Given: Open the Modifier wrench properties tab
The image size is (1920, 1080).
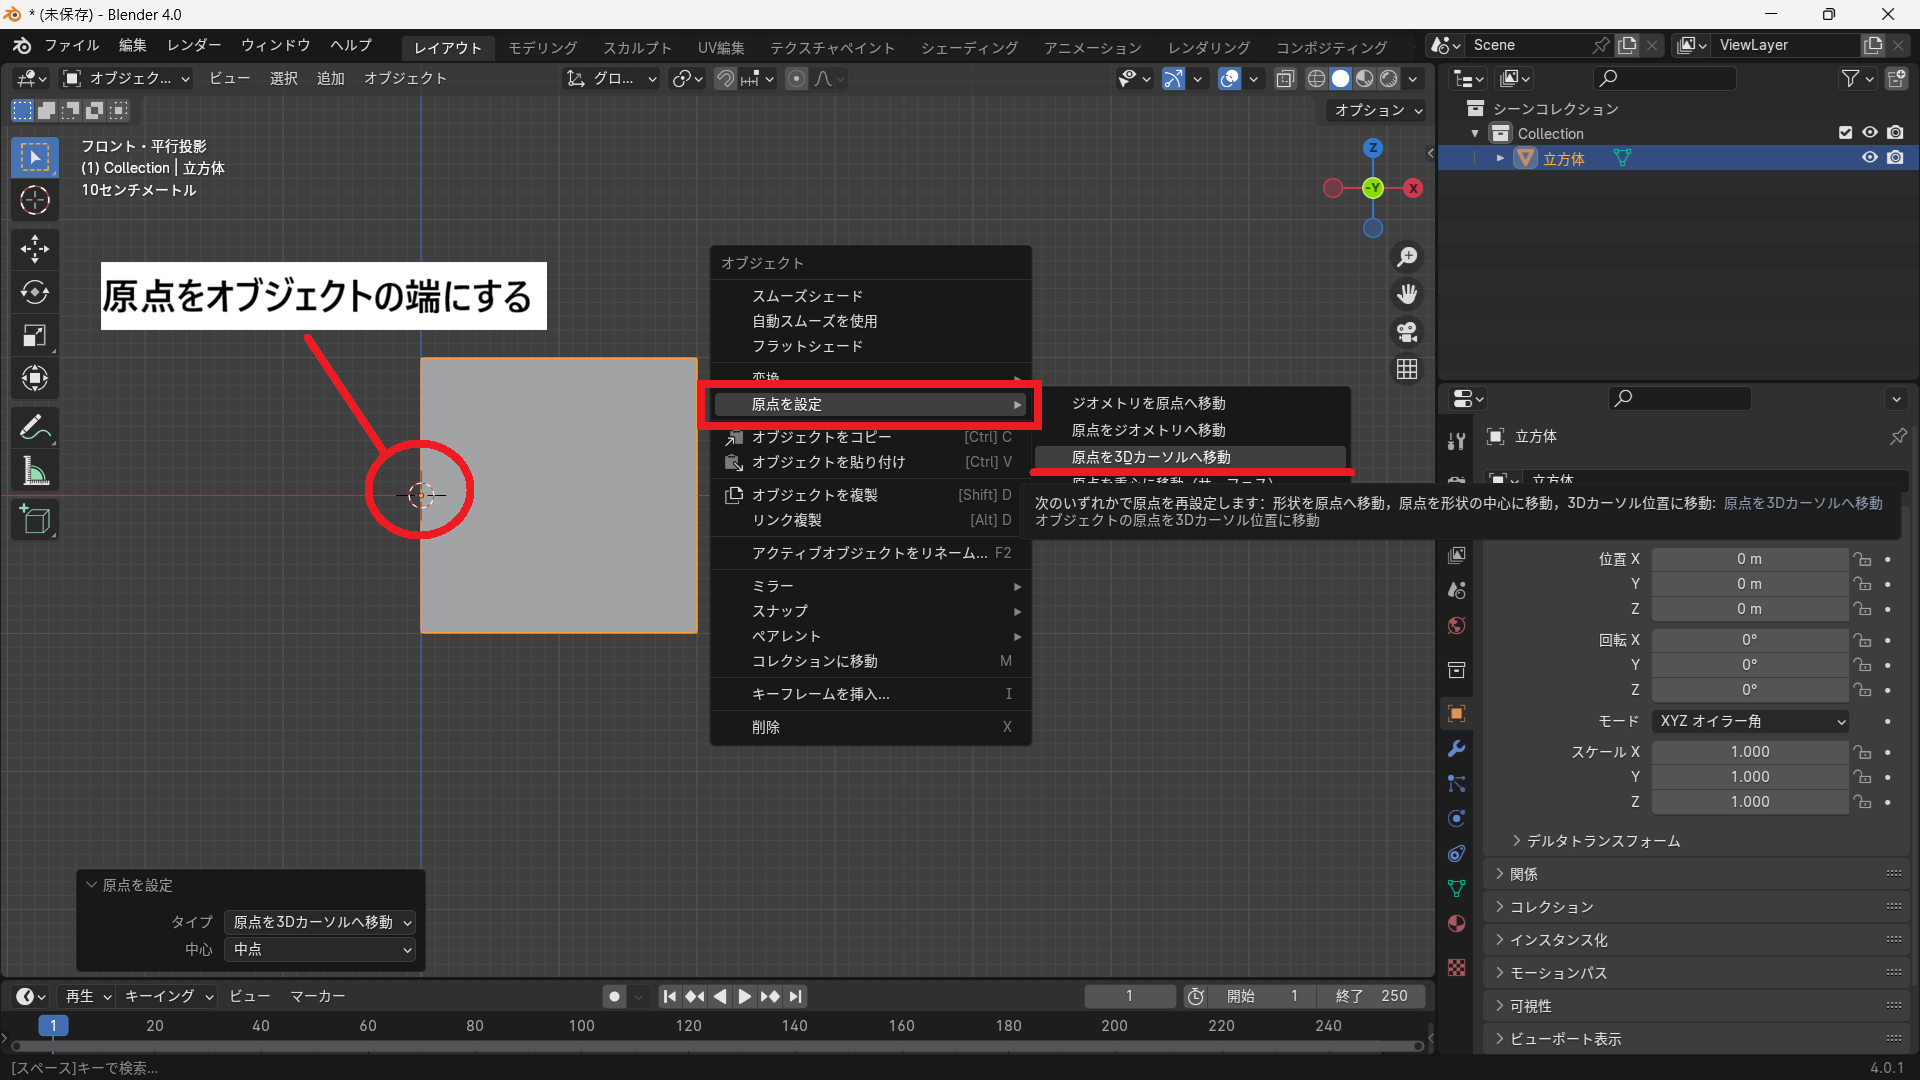Looking at the screenshot, I should 1457,749.
